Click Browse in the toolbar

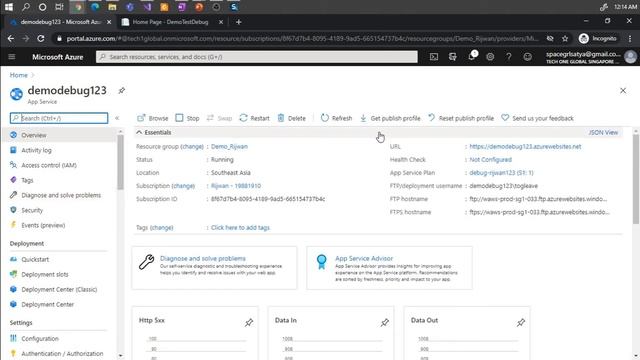153,118
